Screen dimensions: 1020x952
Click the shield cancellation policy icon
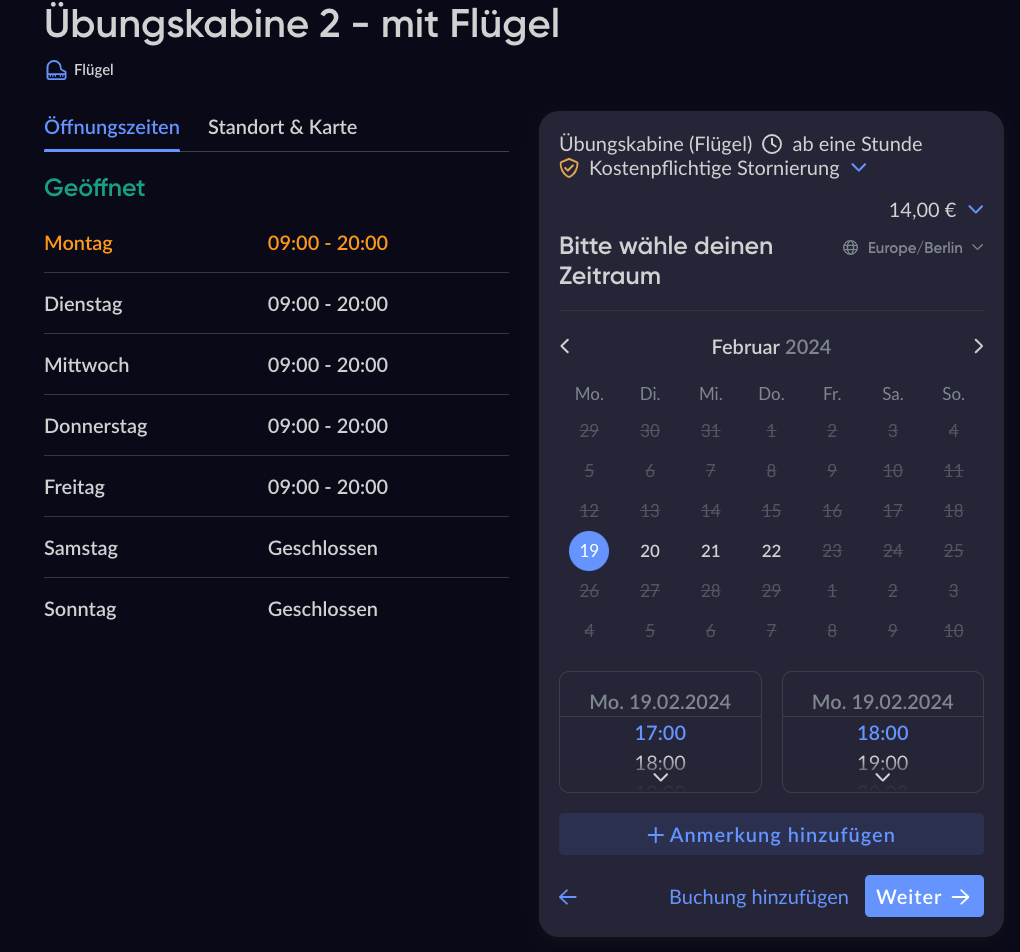coord(569,169)
